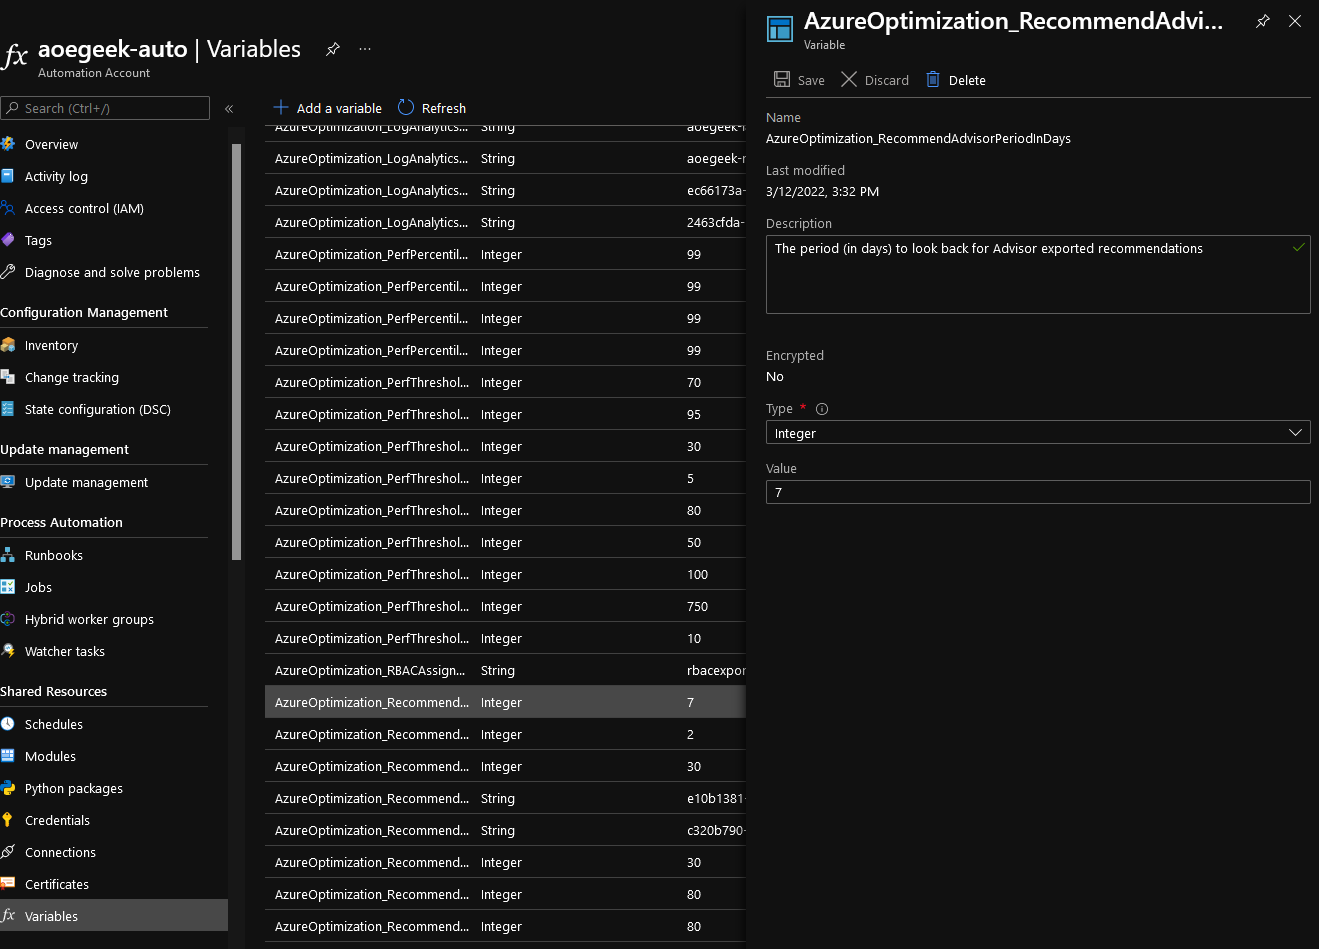Pin the variable detail panel
Image resolution: width=1319 pixels, height=949 pixels.
[1263, 21]
